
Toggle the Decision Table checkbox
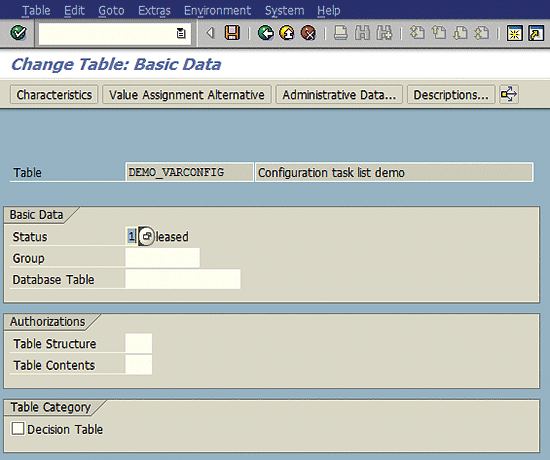[18, 429]
